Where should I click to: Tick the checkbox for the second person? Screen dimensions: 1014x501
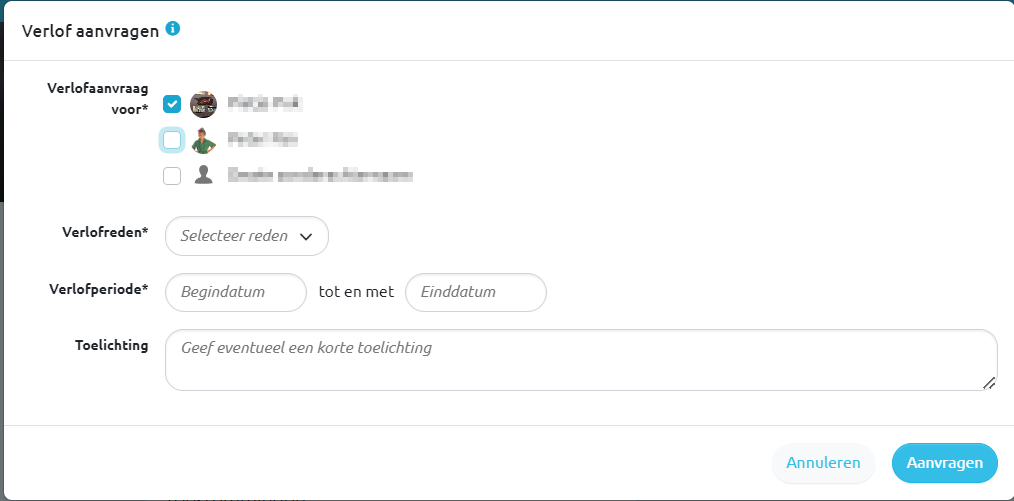pyautogui.click(x=172, y=140)
